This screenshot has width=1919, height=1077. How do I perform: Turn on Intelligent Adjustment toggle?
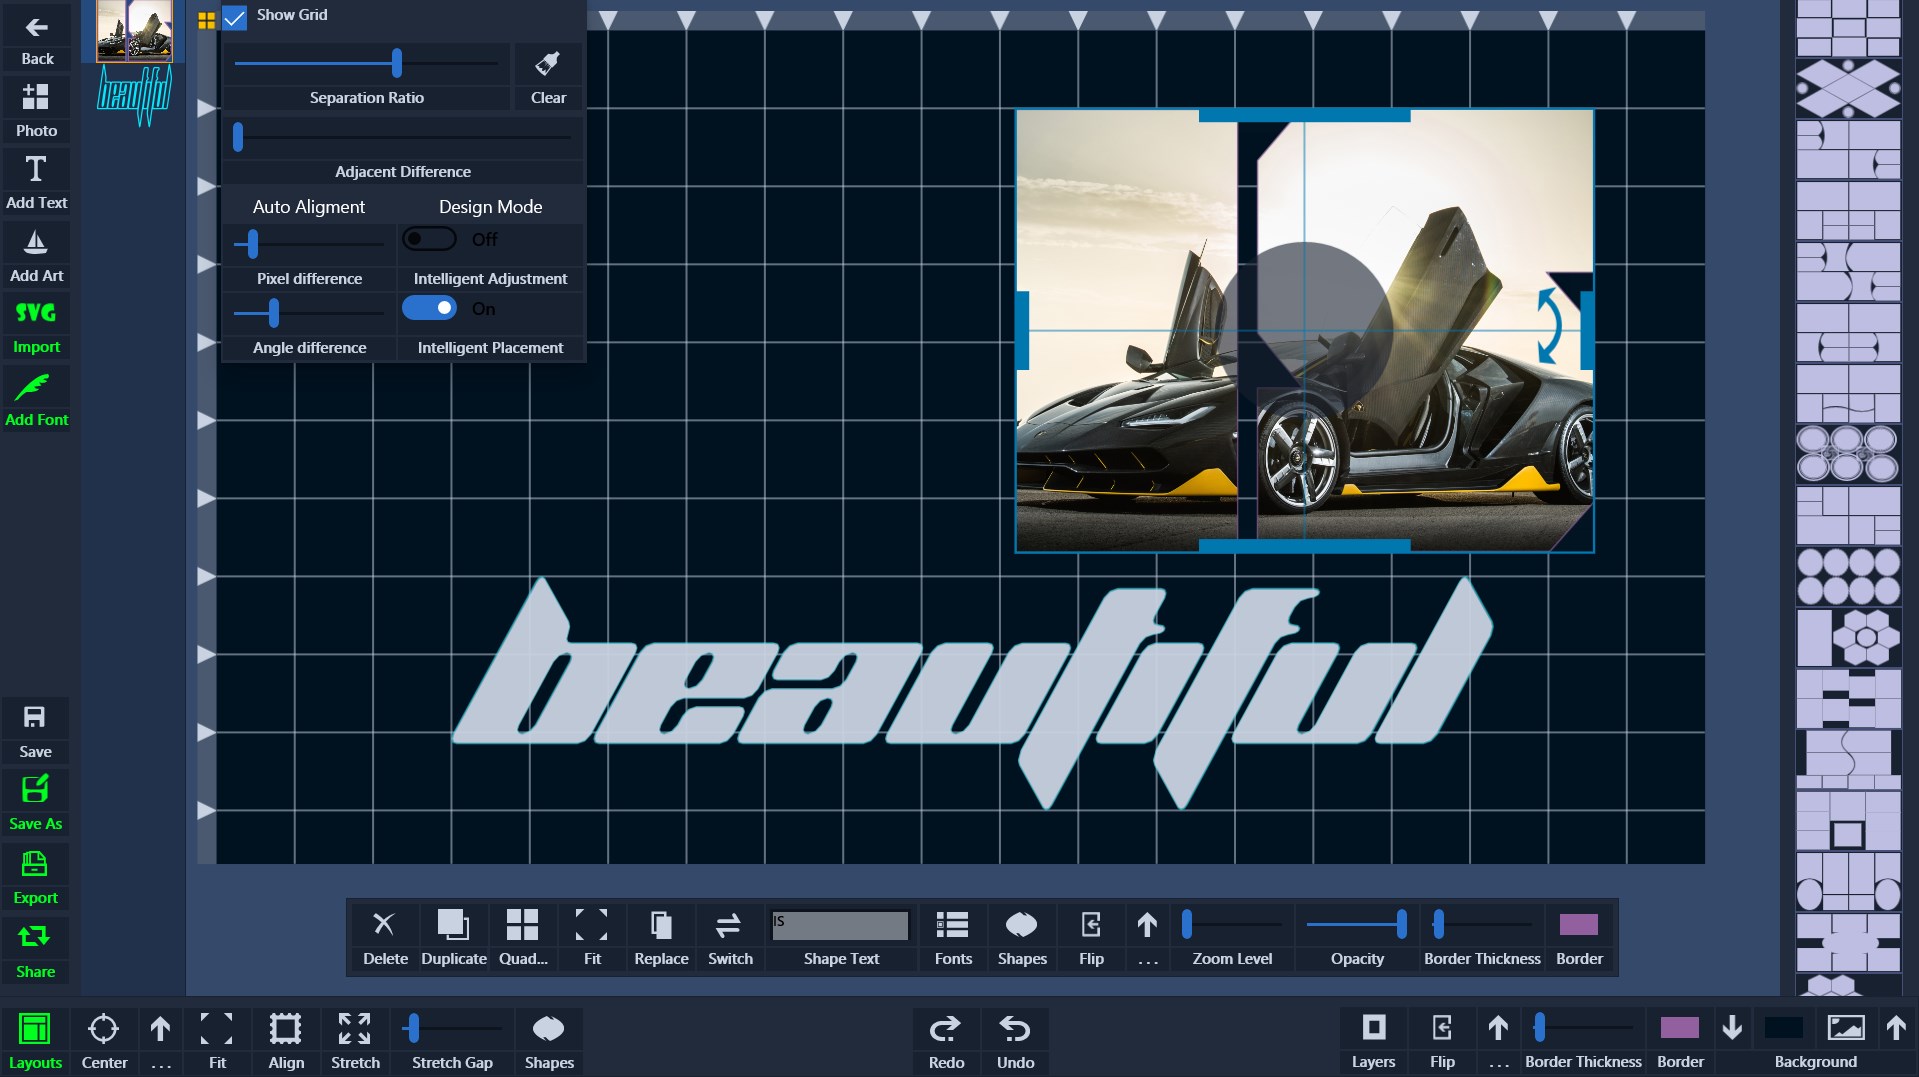(x=429, y=239)
